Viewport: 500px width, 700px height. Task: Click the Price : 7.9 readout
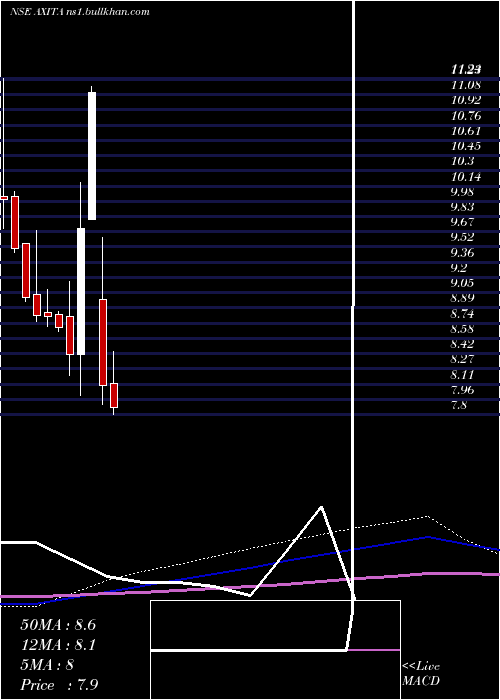click(59, 685)
